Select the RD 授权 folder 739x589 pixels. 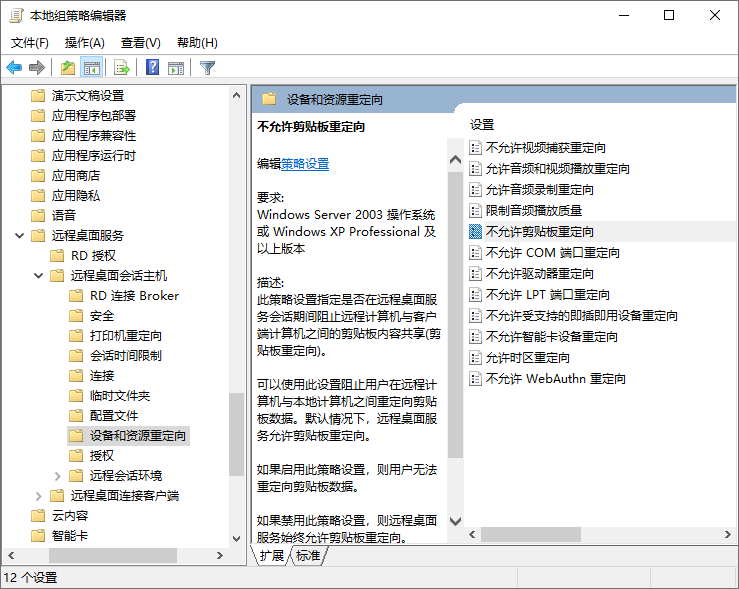click(x=93, y=256)
